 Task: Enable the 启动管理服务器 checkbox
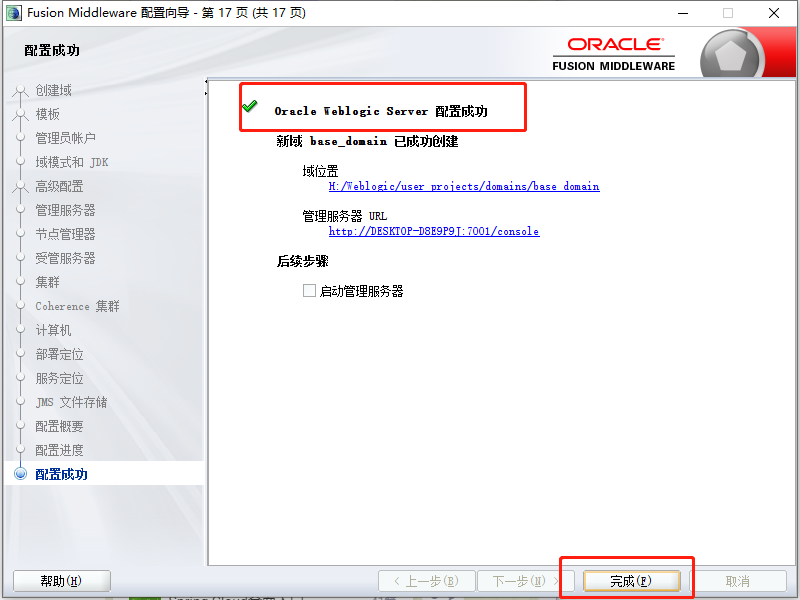(x=309, y=291)
